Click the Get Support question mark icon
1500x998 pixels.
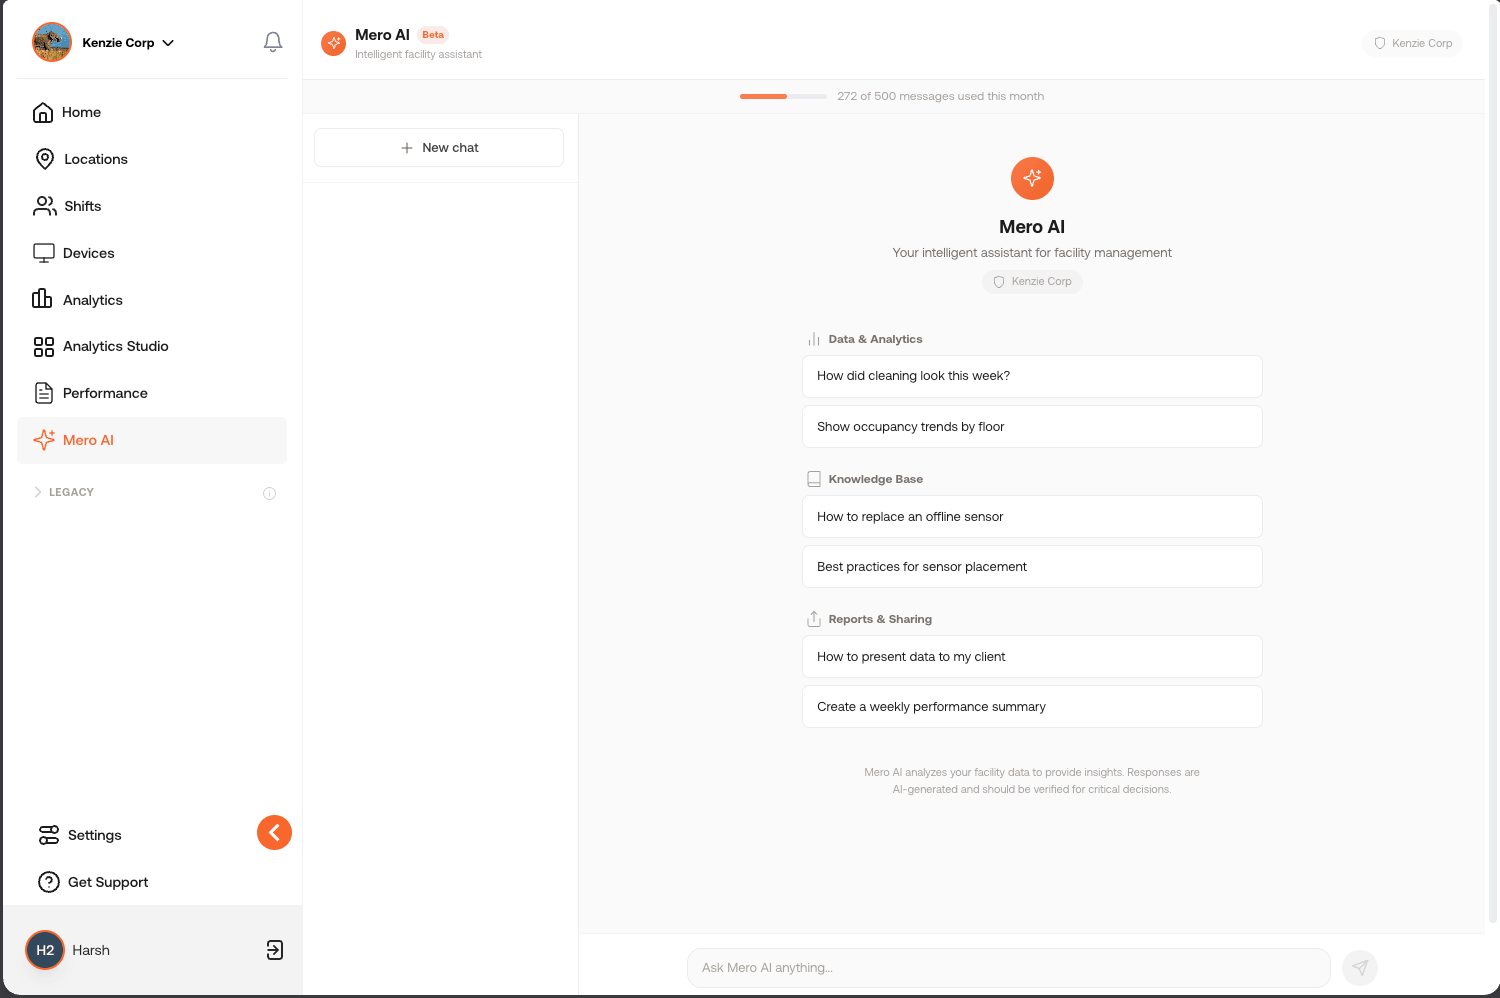coord(49,882)
